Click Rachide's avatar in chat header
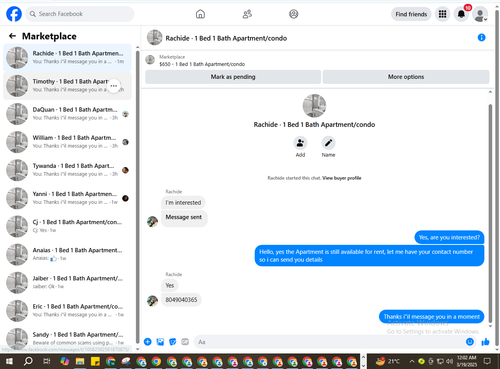This screenshot has width=500, height=369. tap(155, 37)
